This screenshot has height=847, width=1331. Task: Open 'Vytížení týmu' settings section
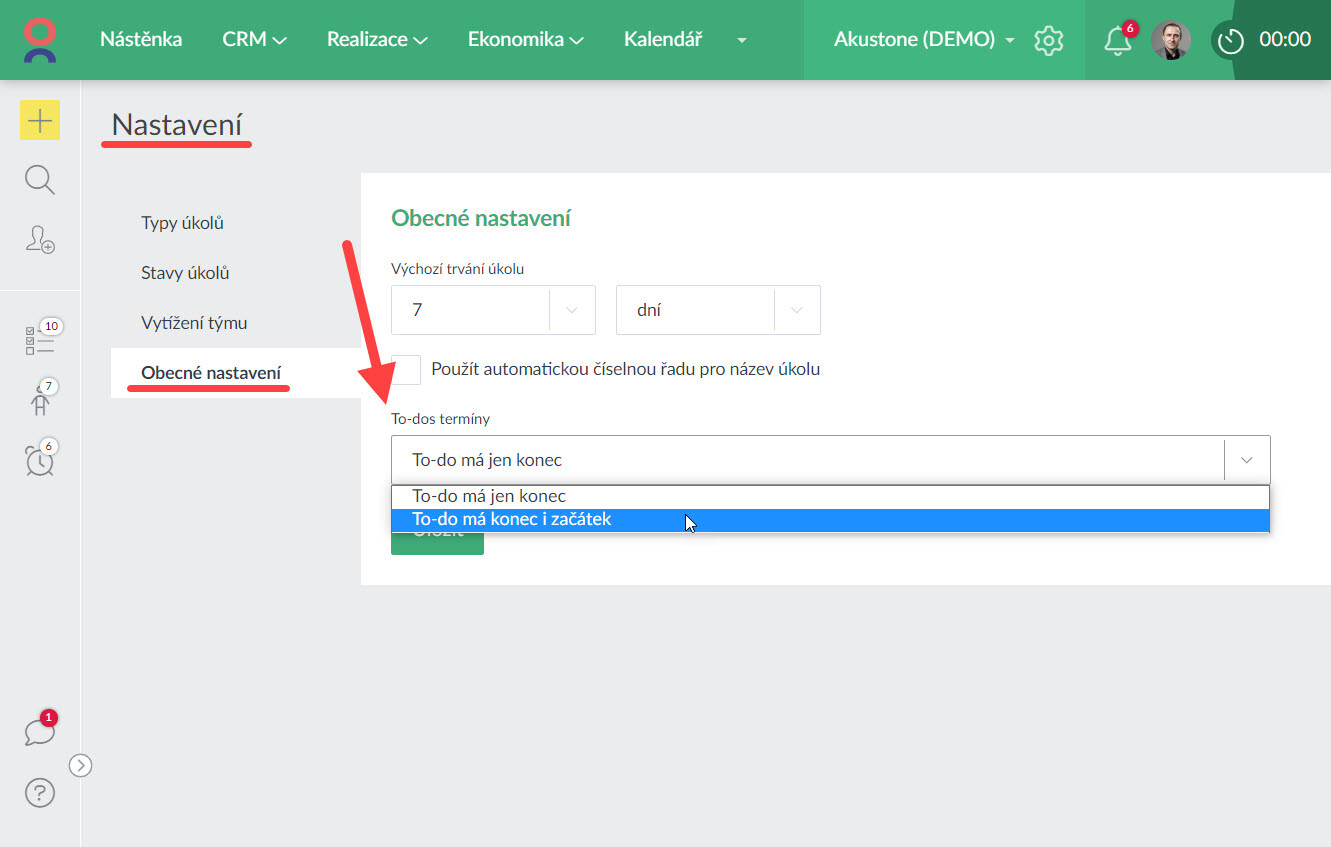point(194,323)
